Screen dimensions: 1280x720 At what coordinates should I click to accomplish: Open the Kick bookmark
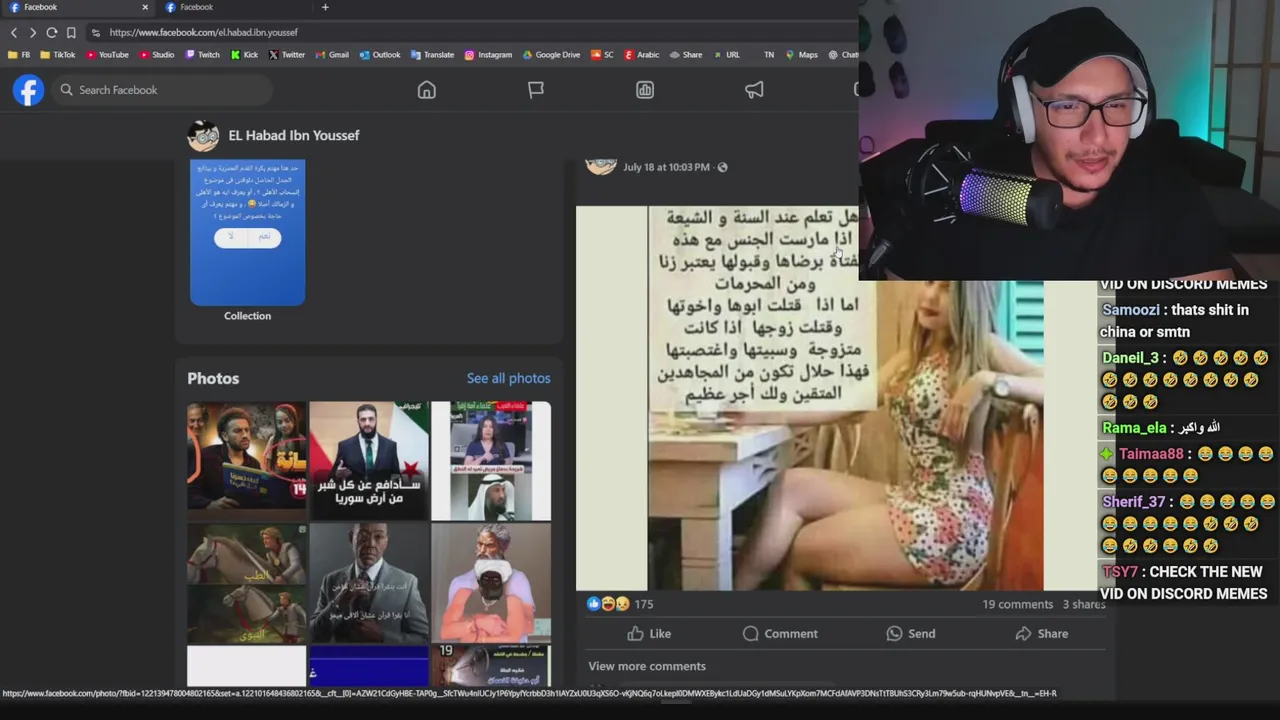tap(244, 55)
